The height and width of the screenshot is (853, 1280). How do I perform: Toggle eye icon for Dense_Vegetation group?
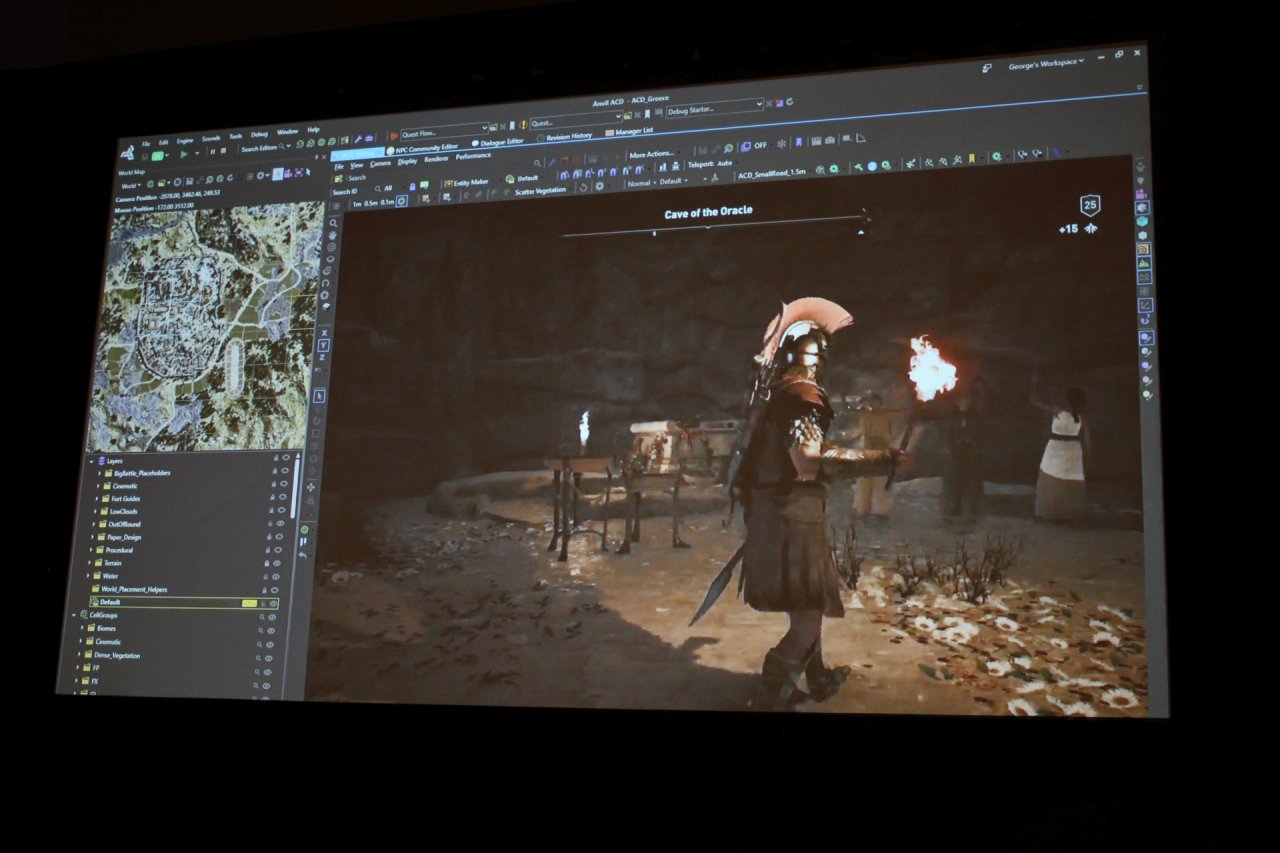268,658
